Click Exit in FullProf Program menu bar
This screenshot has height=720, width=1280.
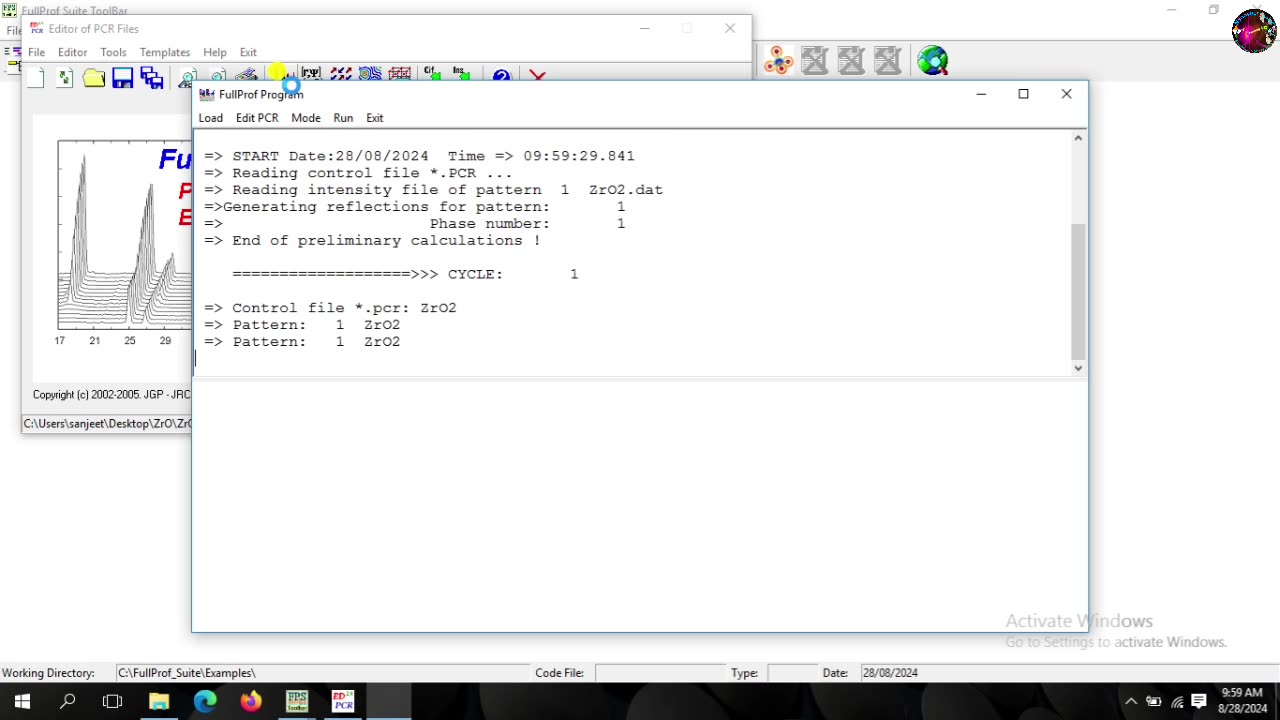click(x=375, y=118)
